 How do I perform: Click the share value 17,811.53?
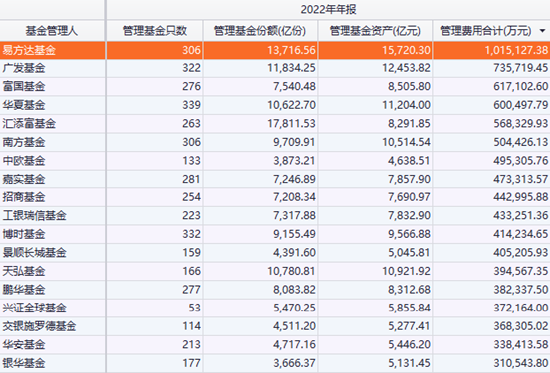[x=291, y=124]
